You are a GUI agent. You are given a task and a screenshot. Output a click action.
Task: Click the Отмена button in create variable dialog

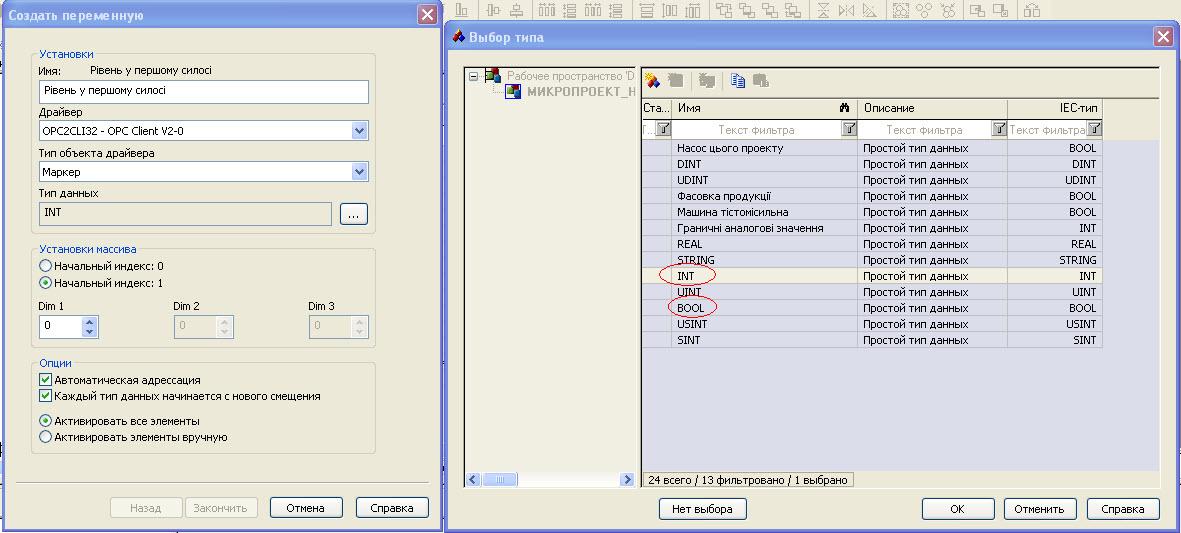306,508
